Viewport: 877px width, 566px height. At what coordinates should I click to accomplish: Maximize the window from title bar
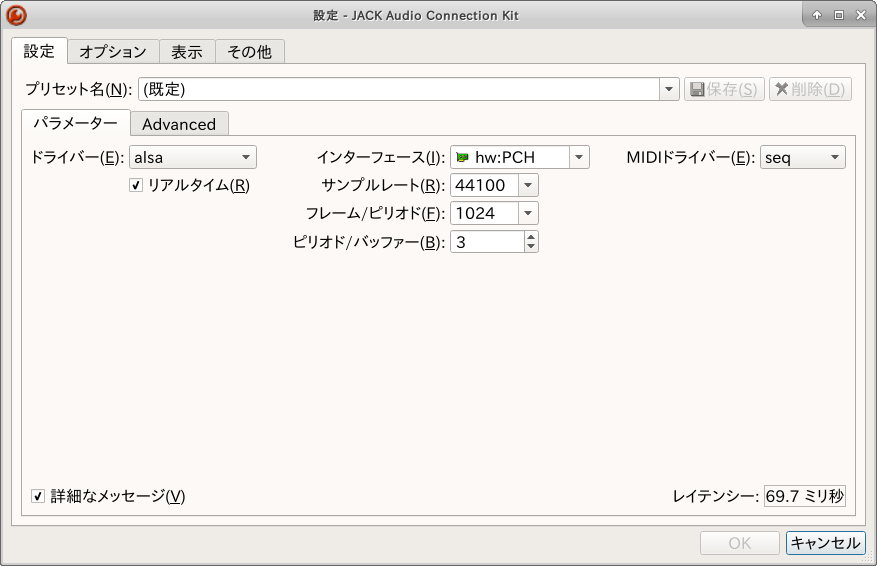point(839,15)
